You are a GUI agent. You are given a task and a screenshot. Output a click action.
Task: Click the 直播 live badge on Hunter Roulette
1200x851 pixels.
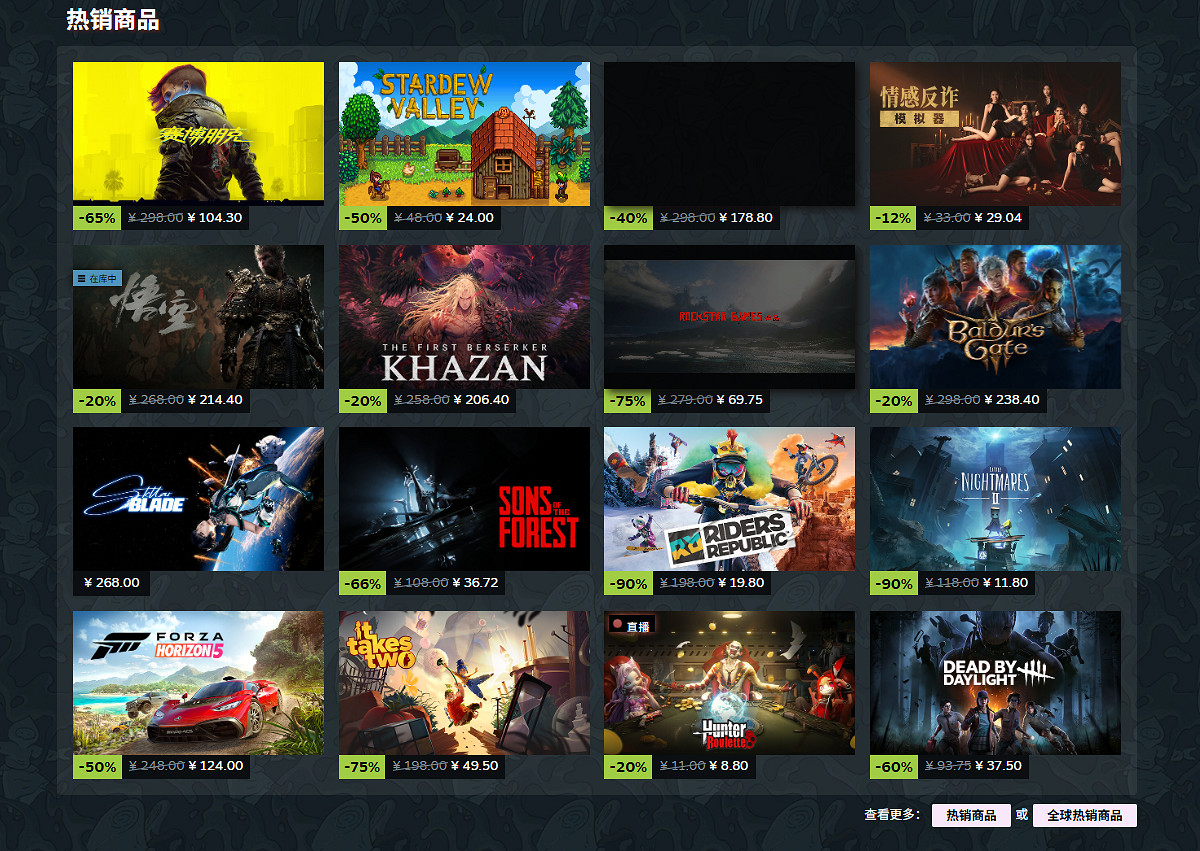click(x=631, y=626)
